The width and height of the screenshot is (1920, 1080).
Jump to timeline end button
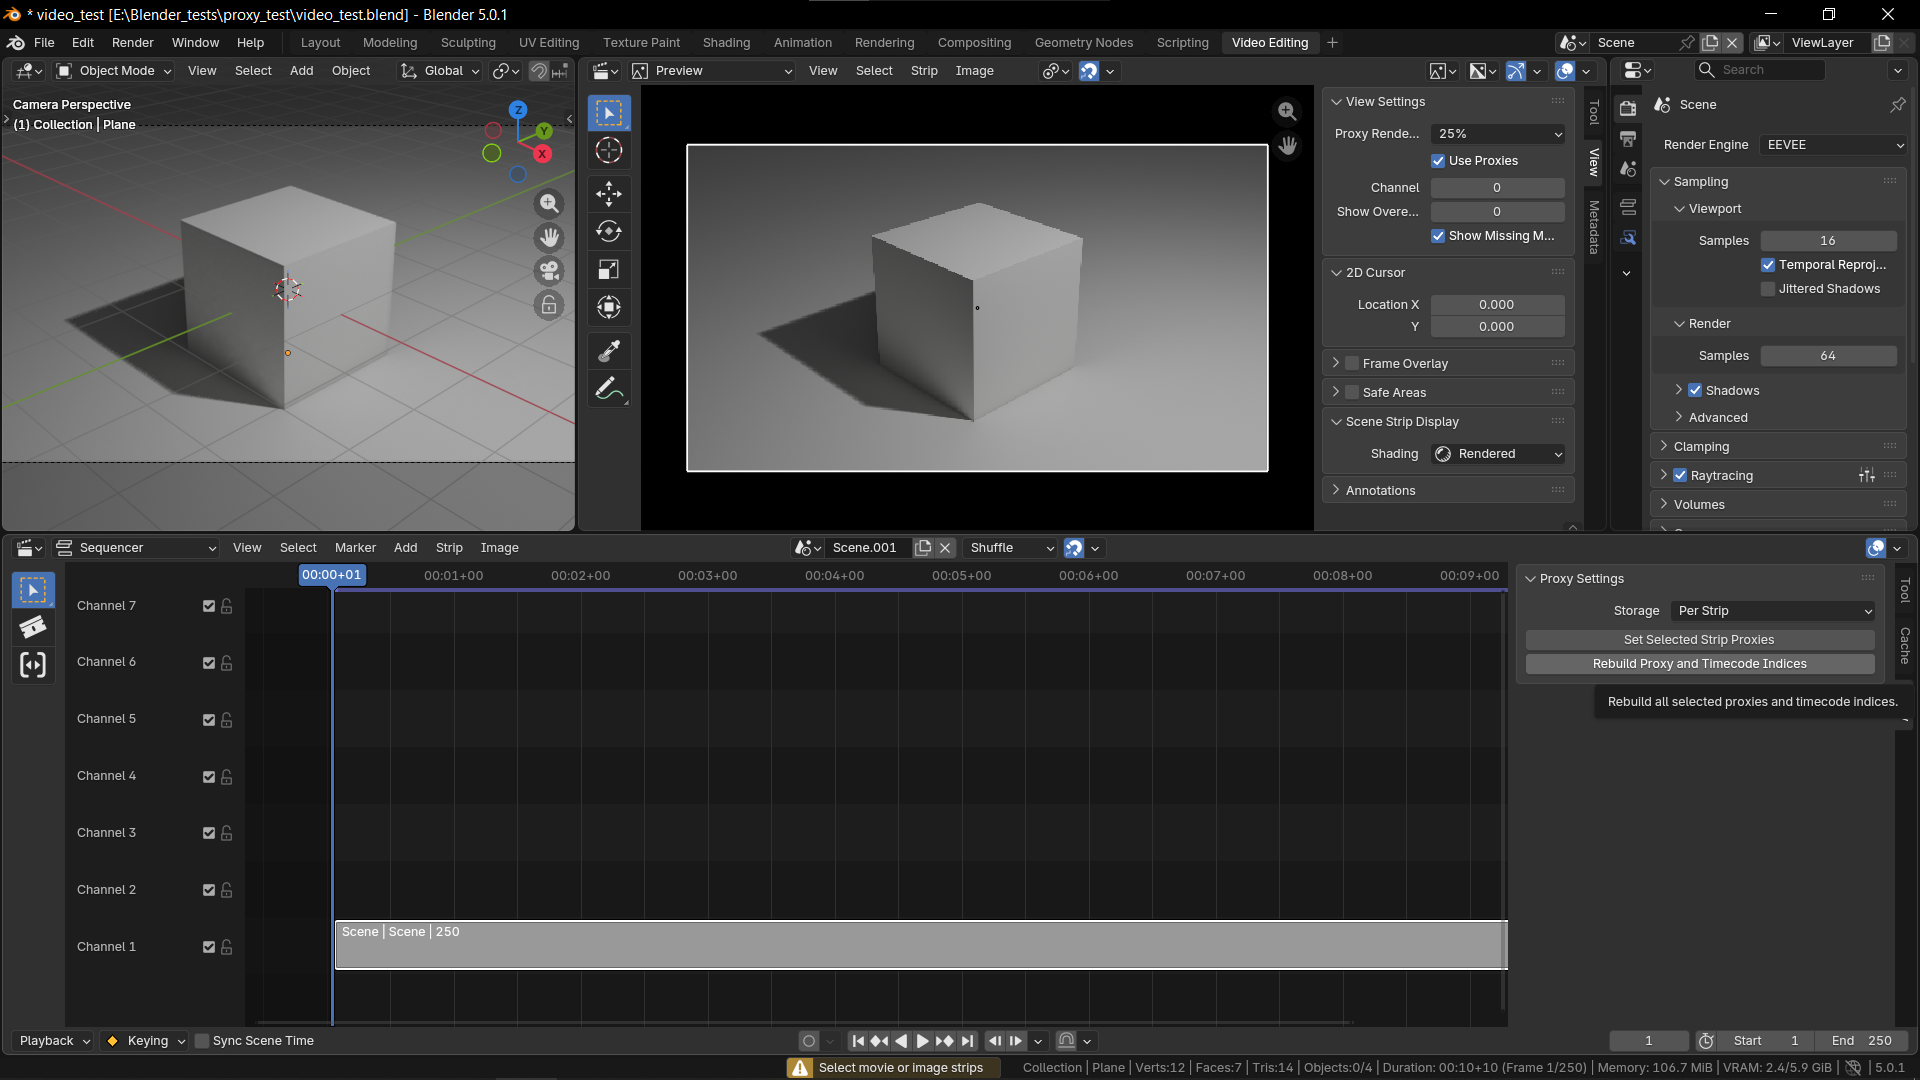(x=967, y=1041)
